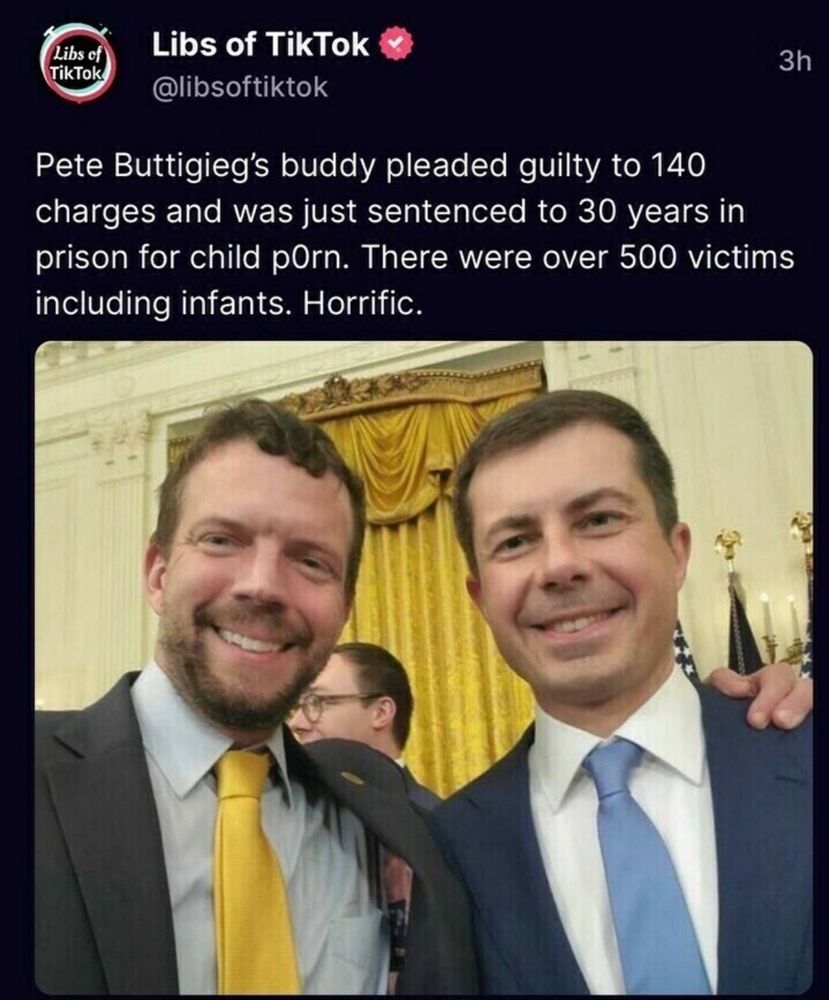829x1000 pixels.
Task: Click the "500 victims" text in post
Action: tap(707, 258)
